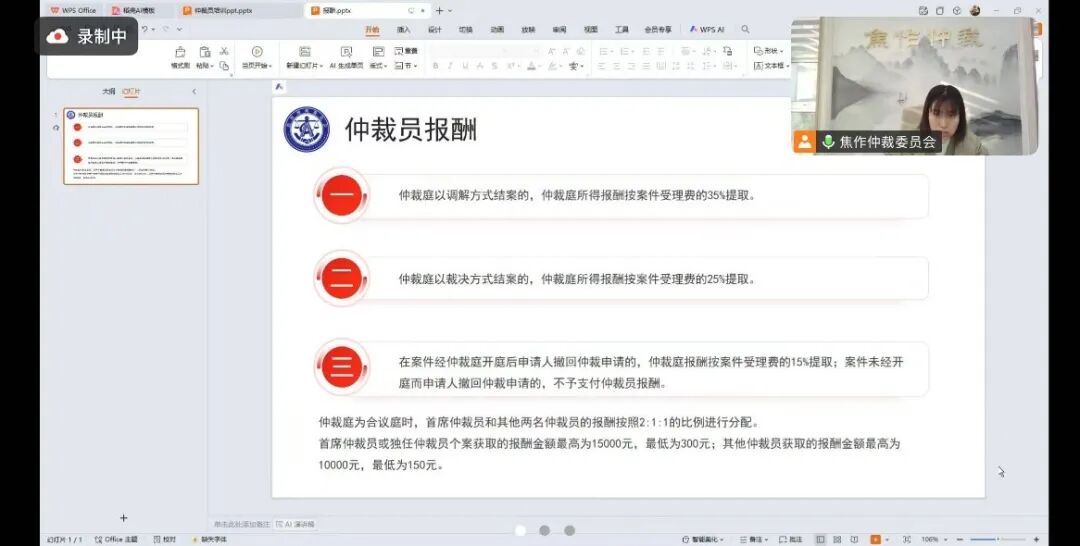Start slideshow with 当页开始 button
Screen dimensions: 1080x546
click(256, 52)
